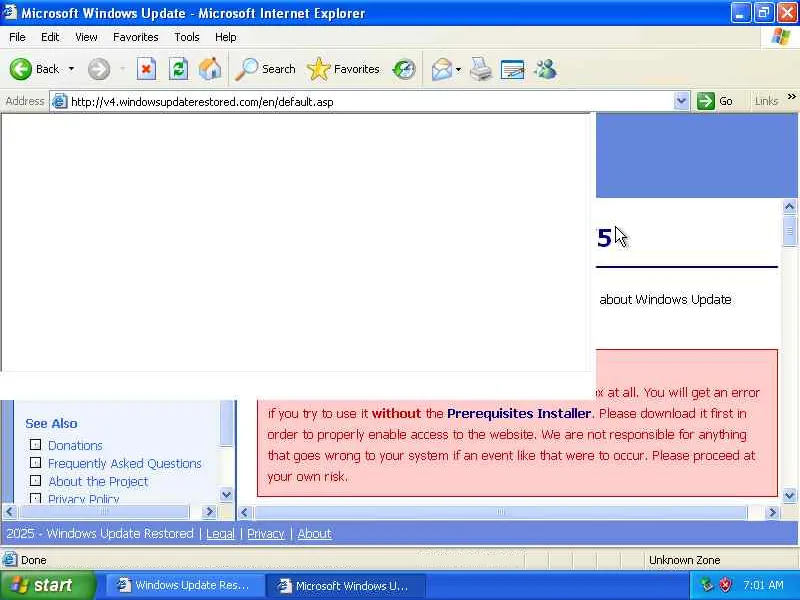
Task: Click the Edit page toolbar icon
Action: click(x=512, y=69)
